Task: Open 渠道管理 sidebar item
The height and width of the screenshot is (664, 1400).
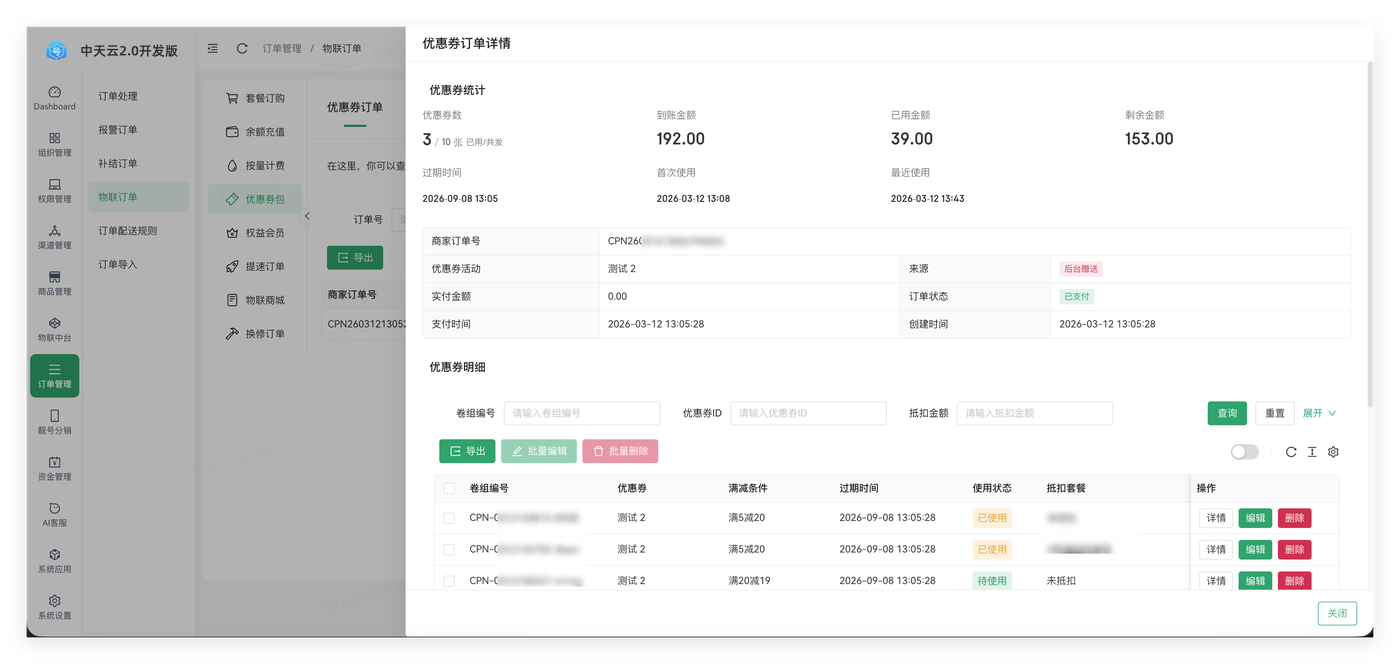Action: 54,237
